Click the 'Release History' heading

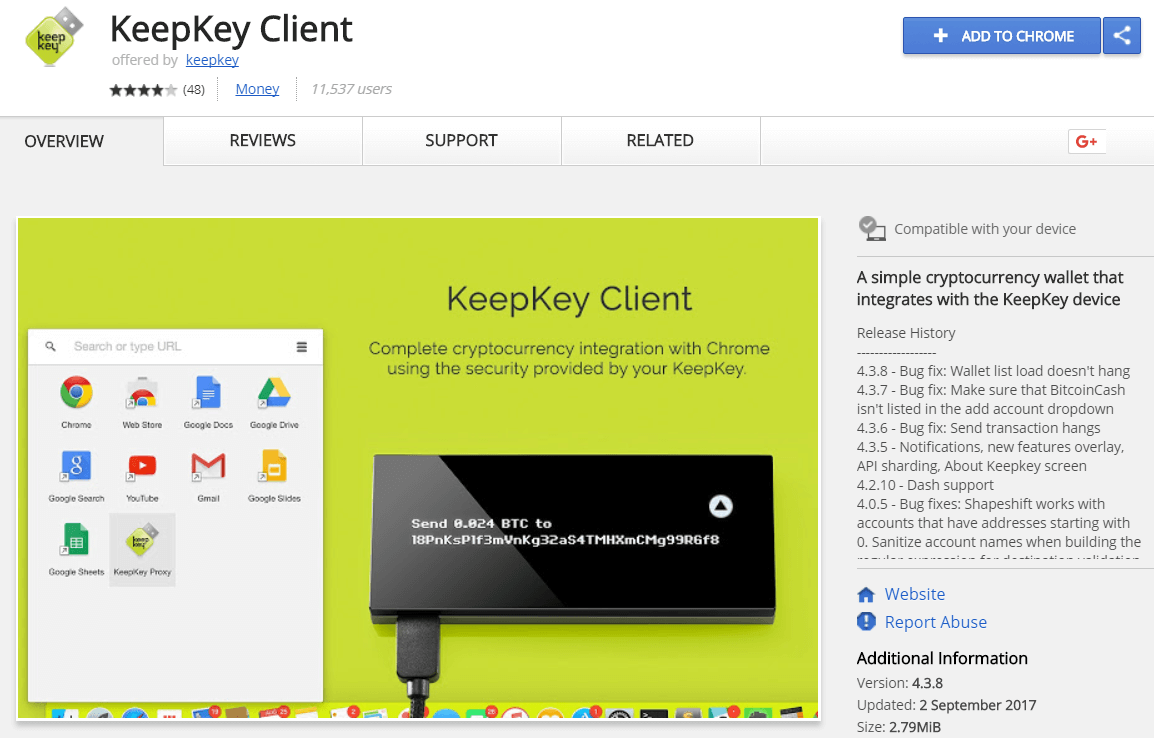coord(906,333)
